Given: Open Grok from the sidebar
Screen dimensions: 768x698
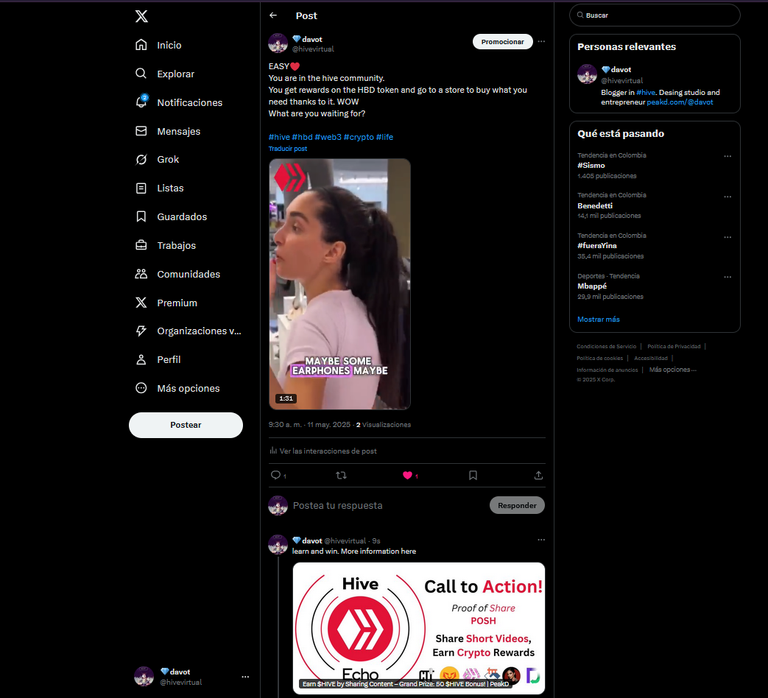Looking at the screenshot, I should tap(157, 159).
